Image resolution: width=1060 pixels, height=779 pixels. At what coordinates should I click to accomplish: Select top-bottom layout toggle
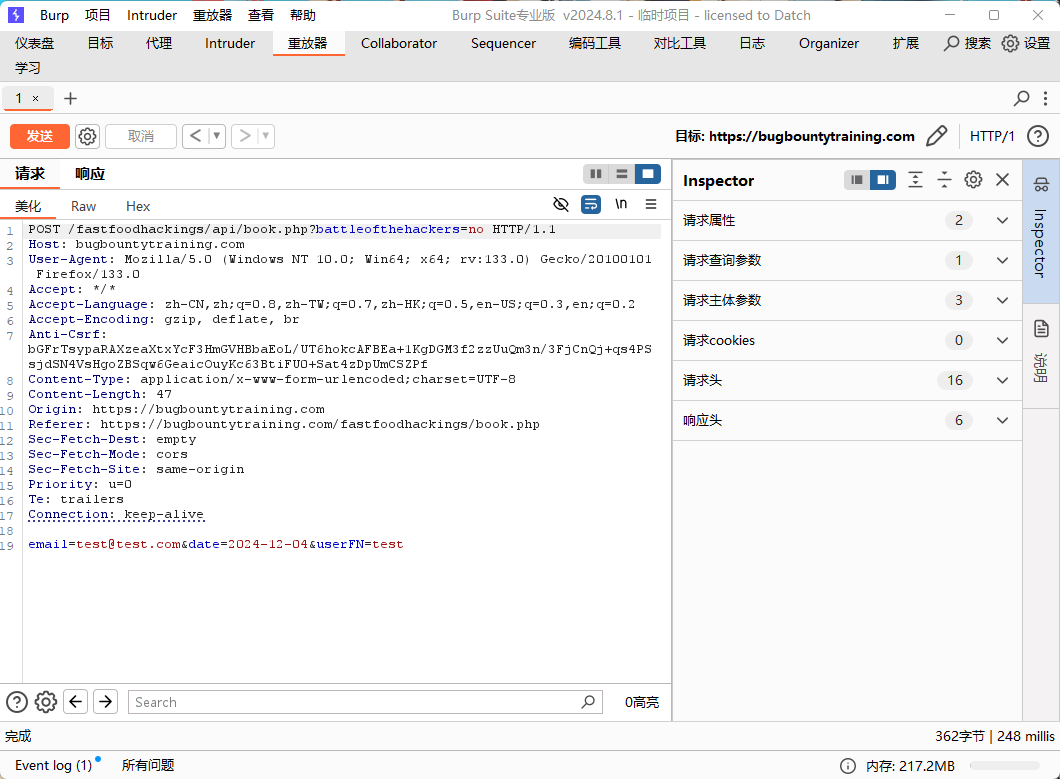621,174
